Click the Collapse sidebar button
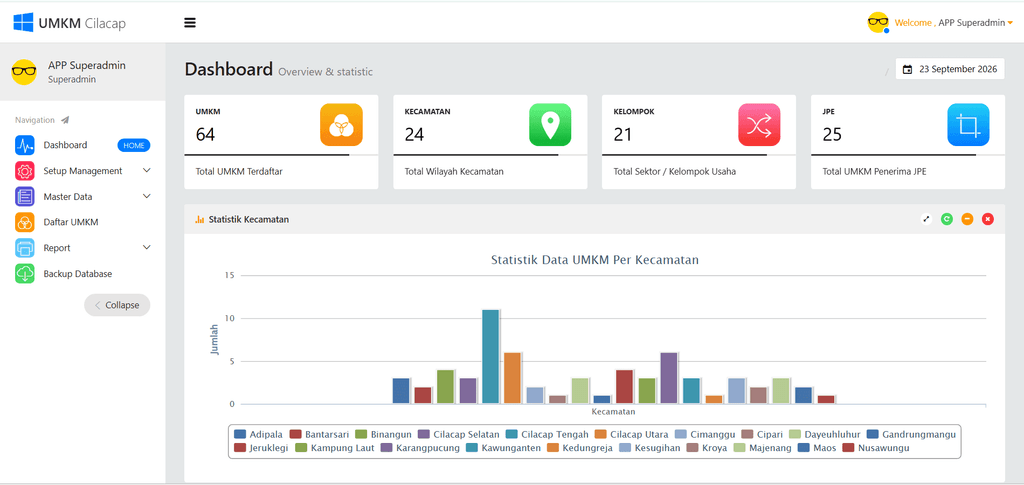The height and width of the screenshot is (485, 1024). (117, 305)
